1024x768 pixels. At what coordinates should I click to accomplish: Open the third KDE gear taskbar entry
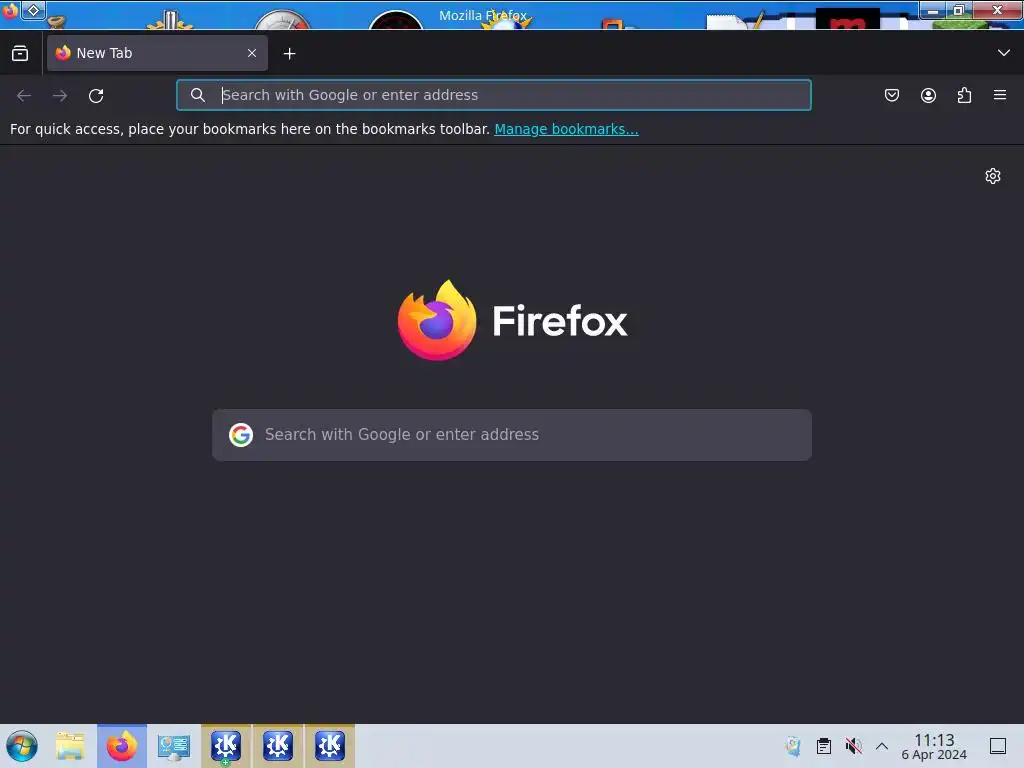point(330,746)
